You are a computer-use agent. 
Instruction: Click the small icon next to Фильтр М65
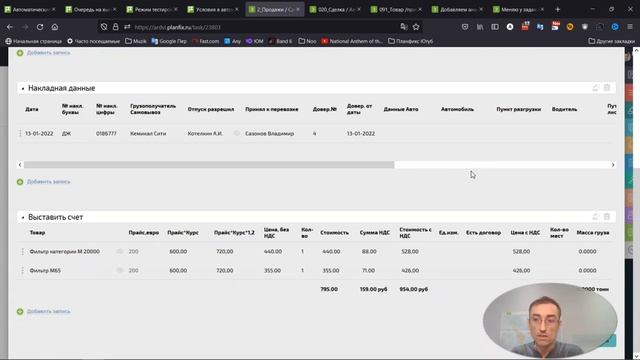pos(120,270)
